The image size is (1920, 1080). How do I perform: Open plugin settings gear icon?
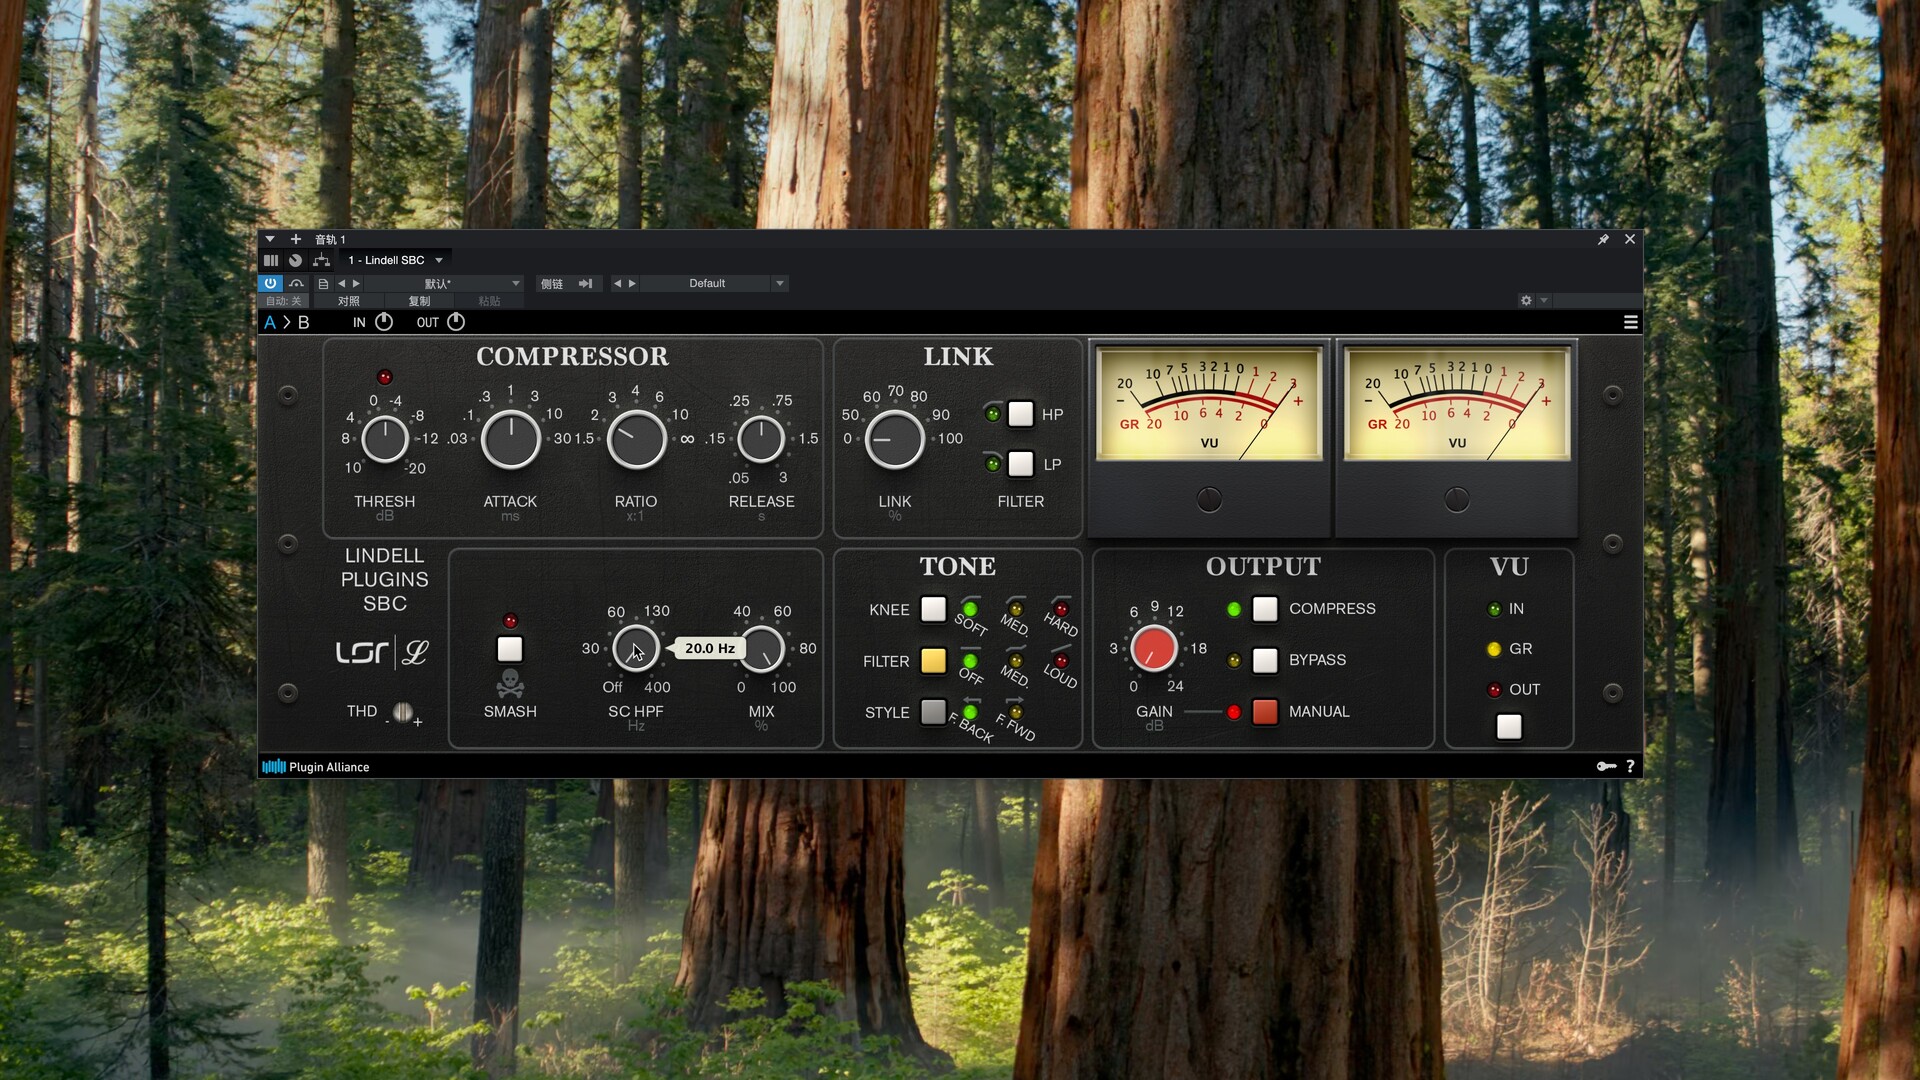[1526, 300]
